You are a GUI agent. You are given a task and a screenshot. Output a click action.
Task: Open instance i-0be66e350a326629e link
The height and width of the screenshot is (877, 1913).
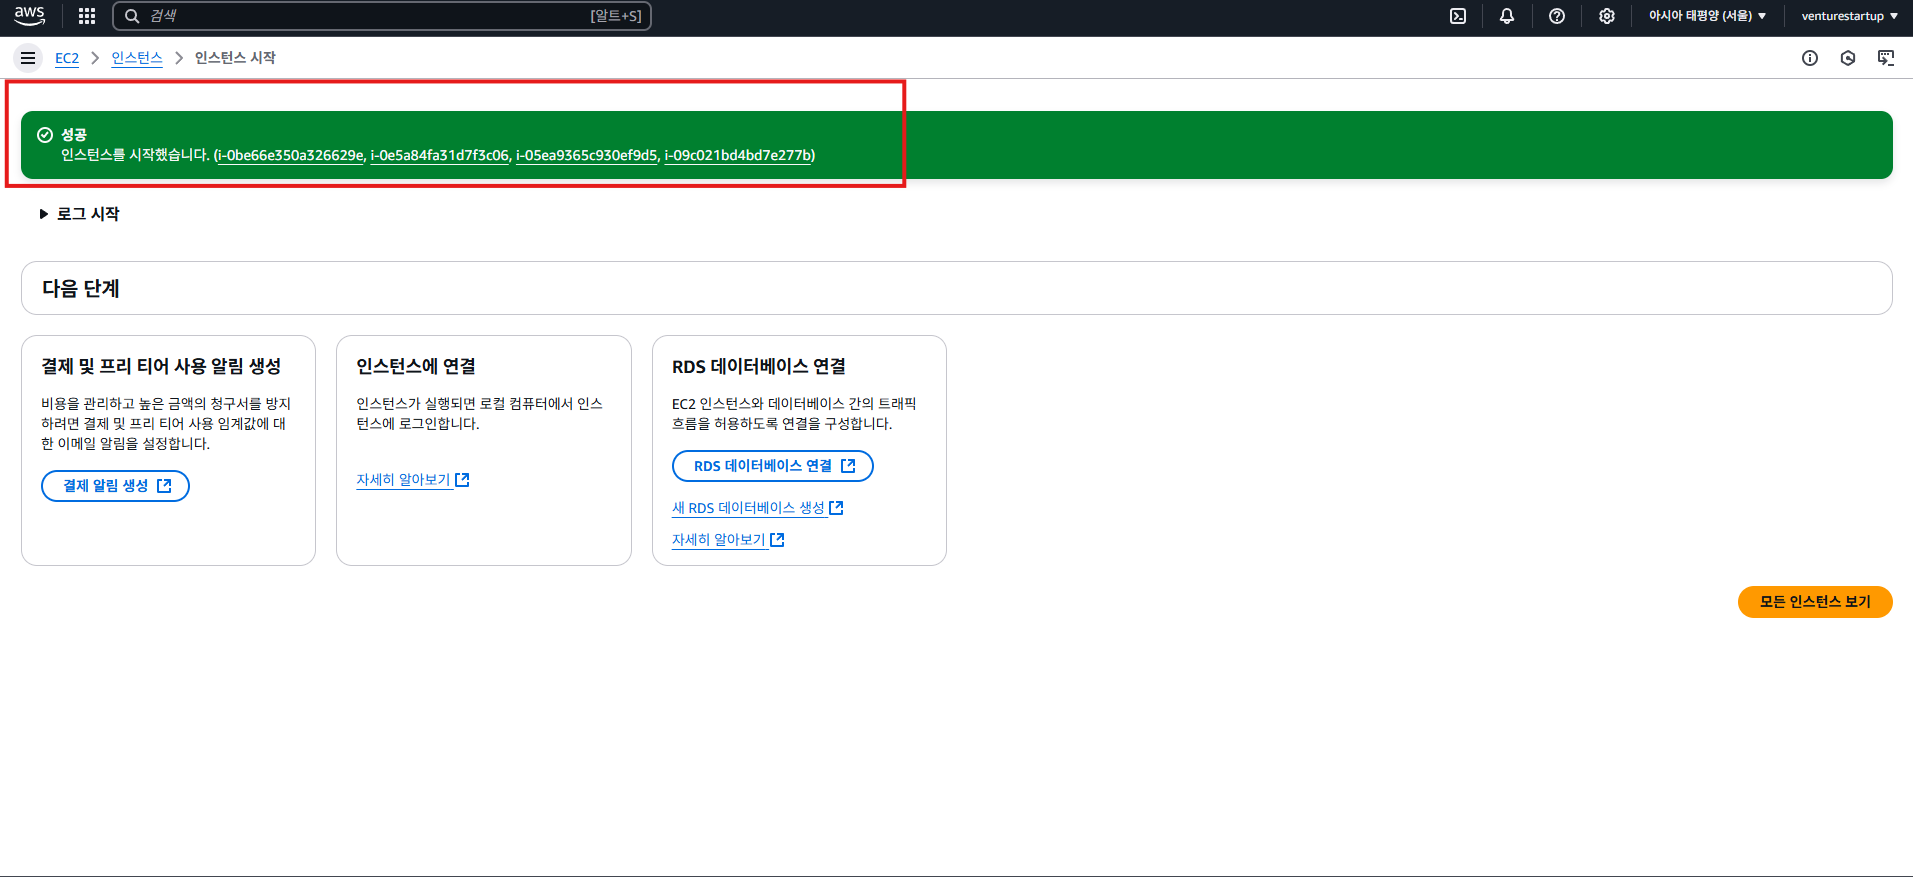click(x=290, y=155)
